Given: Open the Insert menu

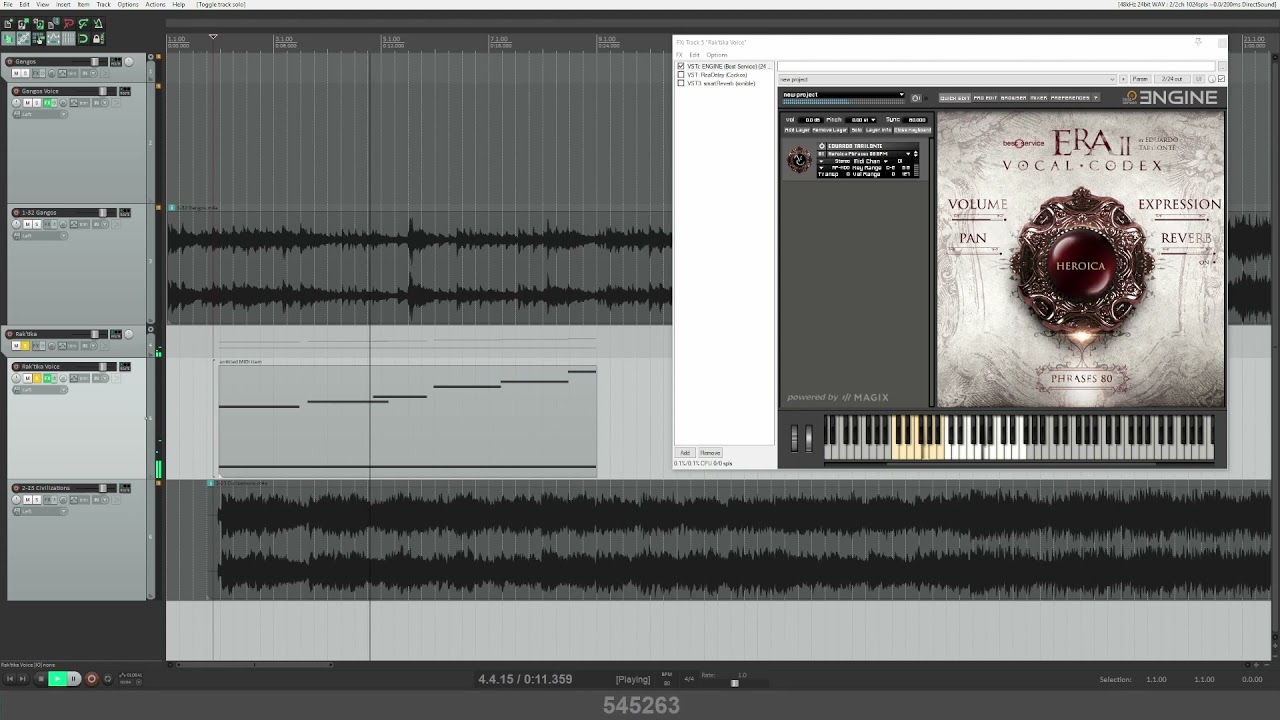Looking at the screenshot, I should coord(63,5).
